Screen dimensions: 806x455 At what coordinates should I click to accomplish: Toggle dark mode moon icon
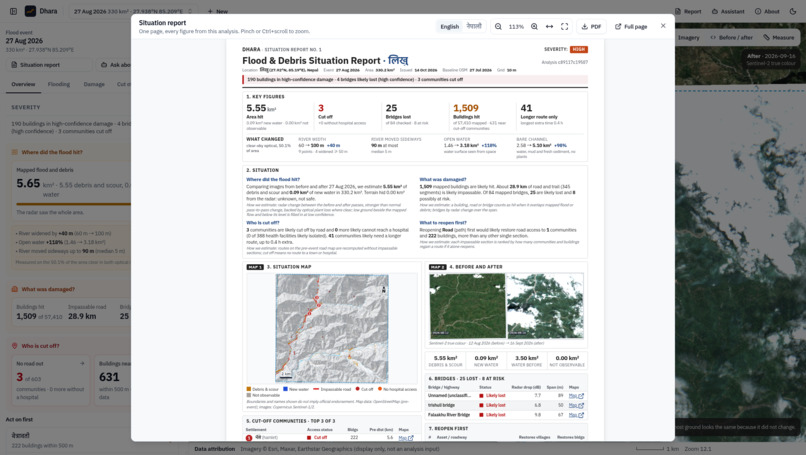[793, 11]
